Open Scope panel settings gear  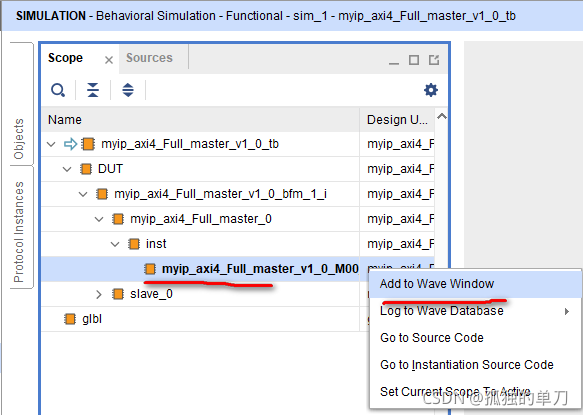tap(431, 90)
